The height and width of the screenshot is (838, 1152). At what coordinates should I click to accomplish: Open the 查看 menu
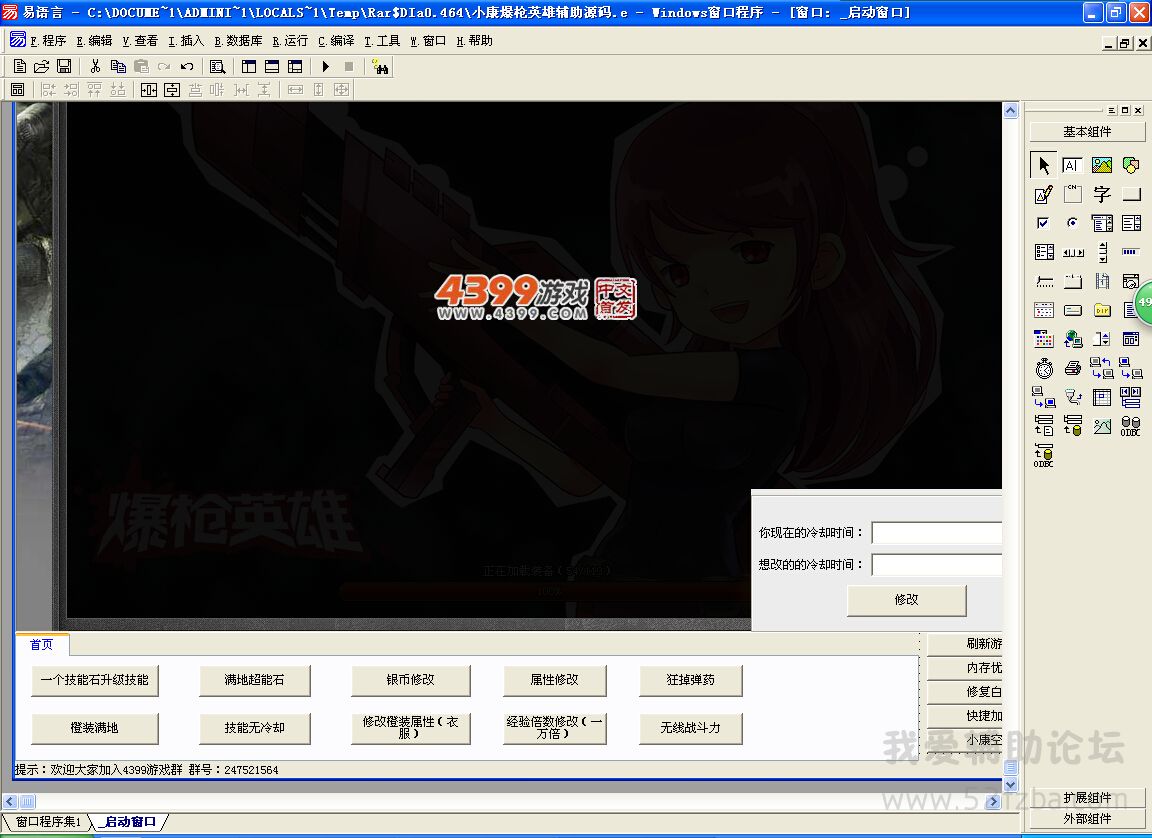(140, 41)
